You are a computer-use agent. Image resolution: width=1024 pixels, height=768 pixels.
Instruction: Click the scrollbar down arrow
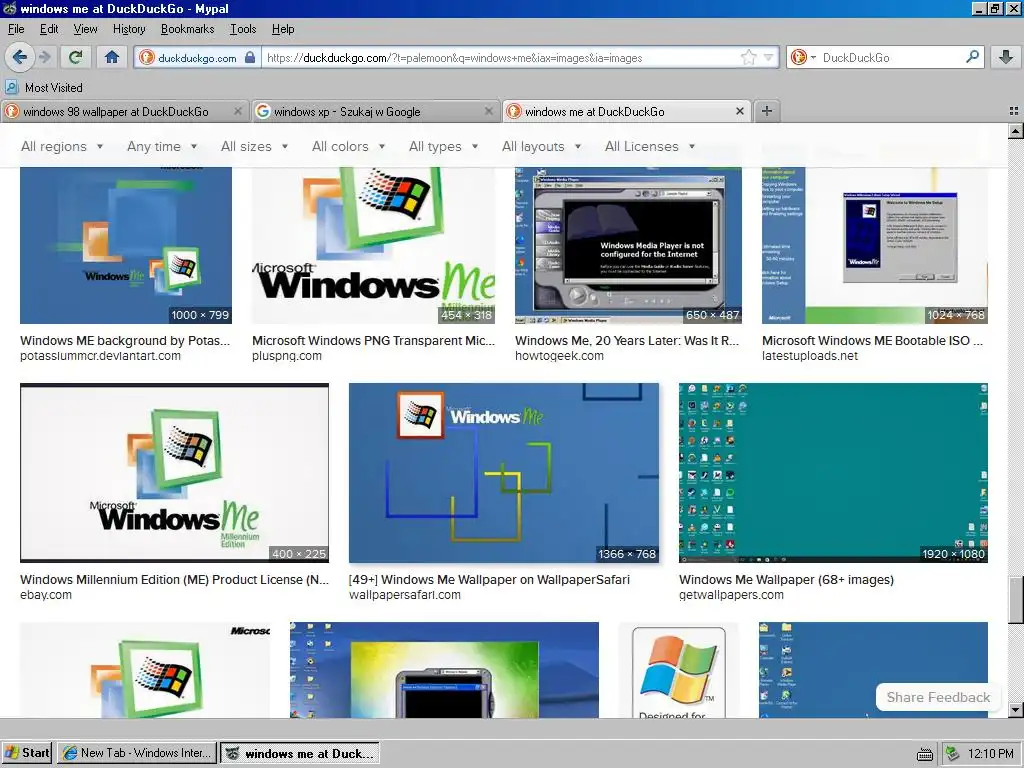1016,710
